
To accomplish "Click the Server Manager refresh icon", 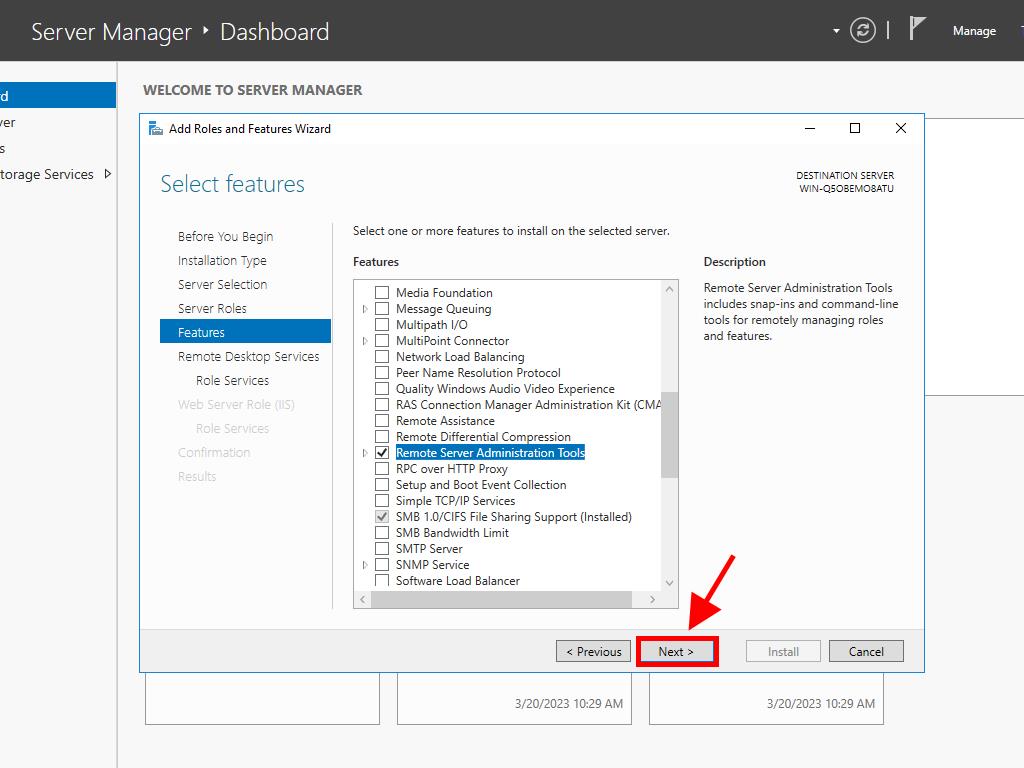I will point(862,31).
